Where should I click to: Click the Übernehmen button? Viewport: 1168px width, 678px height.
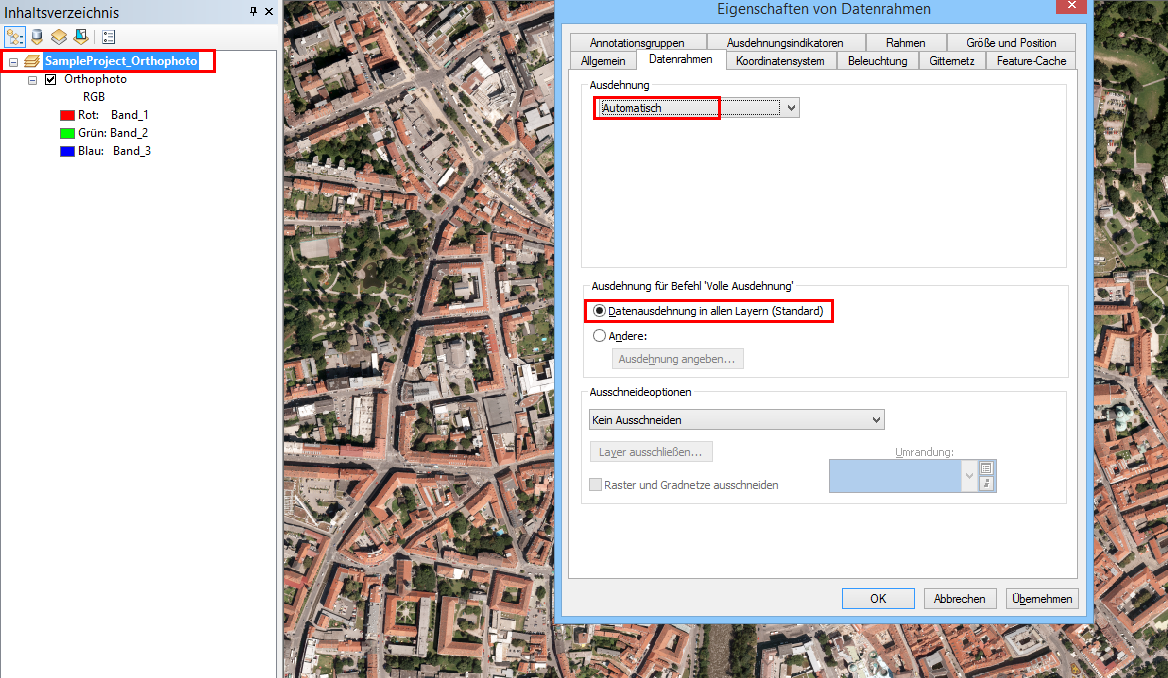click(x=1041, y=598)
